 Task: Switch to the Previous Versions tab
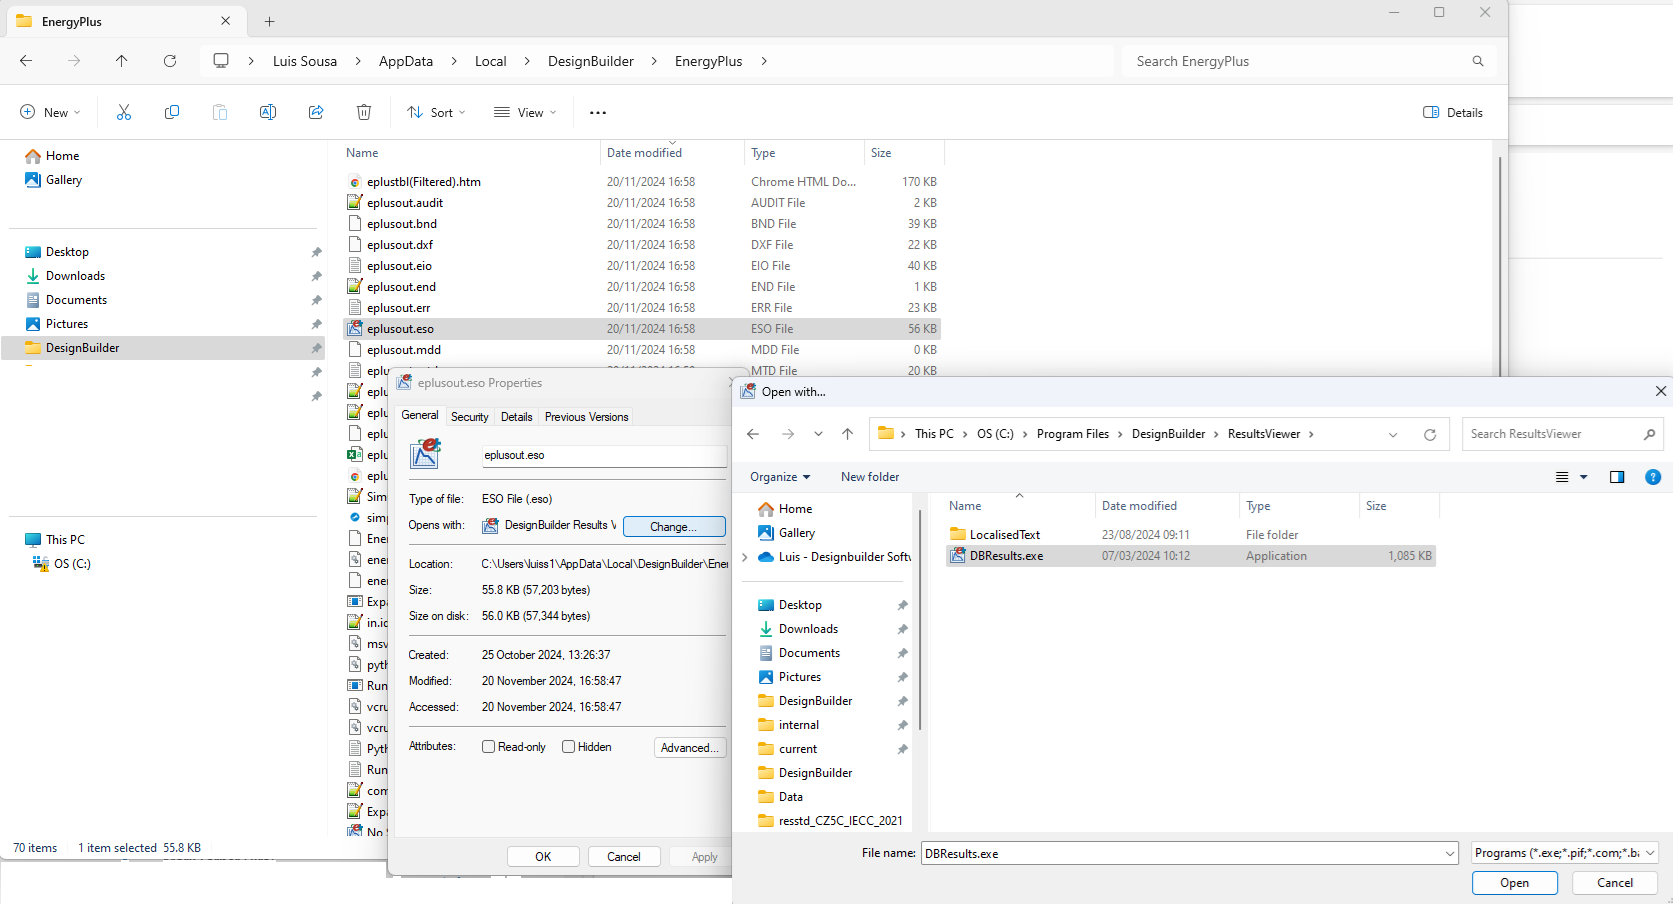tap(587, 417)
